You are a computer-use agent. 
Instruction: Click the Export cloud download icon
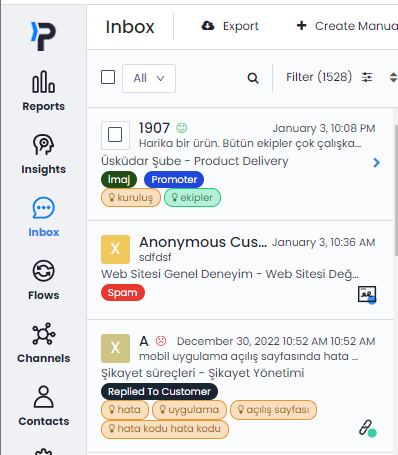click(x=208, y=26)
